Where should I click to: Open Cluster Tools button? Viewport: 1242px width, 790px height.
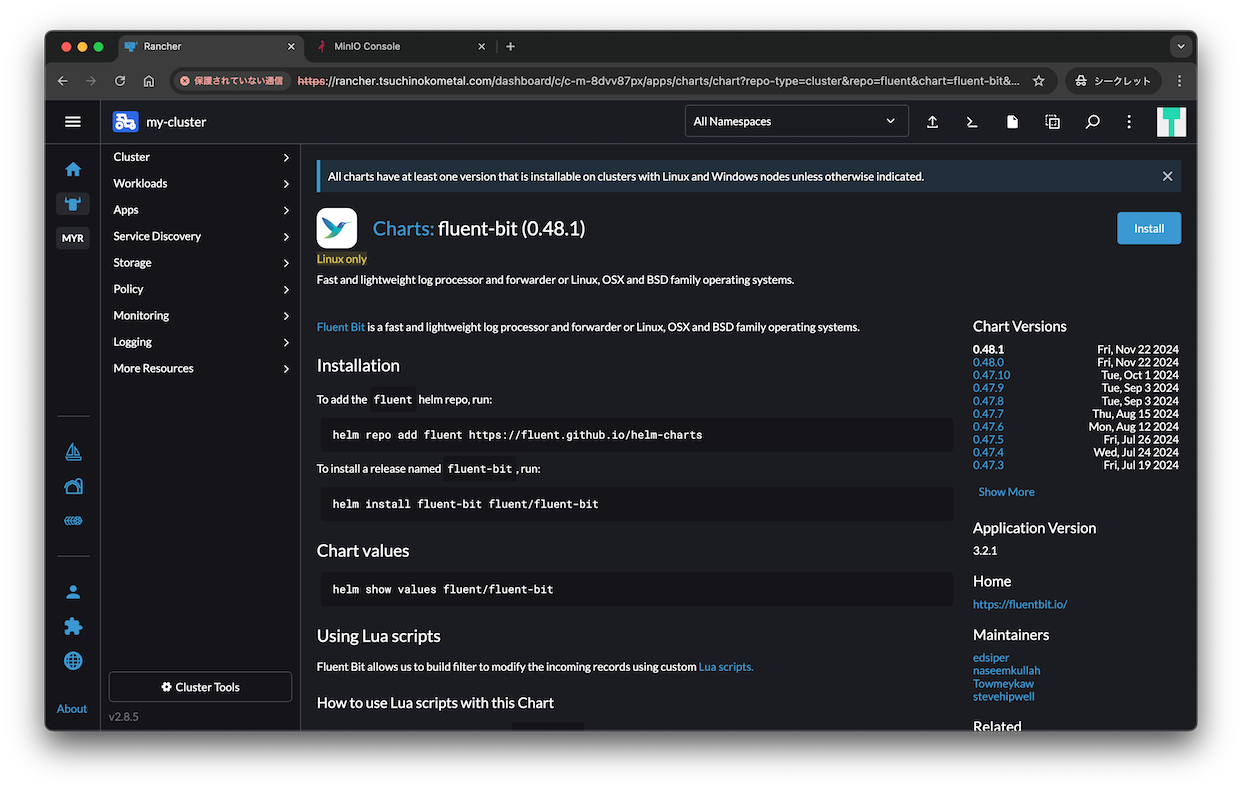pyautogui.click(x=200, y=687)
